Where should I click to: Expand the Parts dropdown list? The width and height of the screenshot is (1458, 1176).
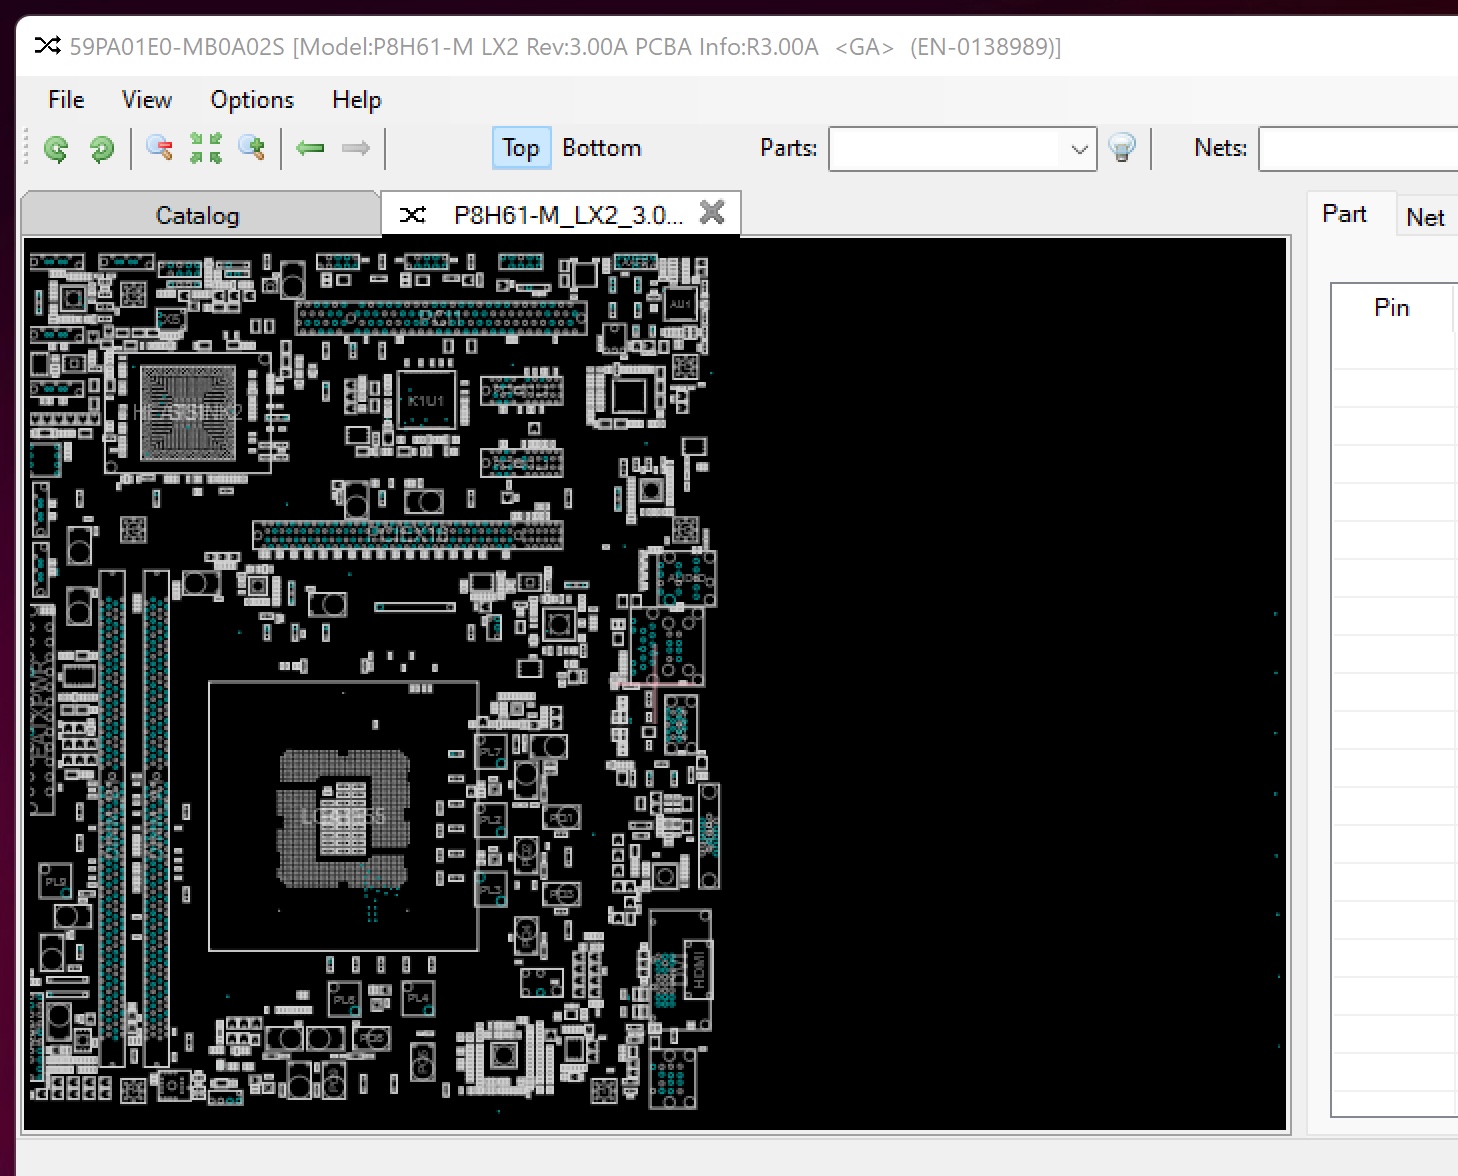coord(1079,149)
